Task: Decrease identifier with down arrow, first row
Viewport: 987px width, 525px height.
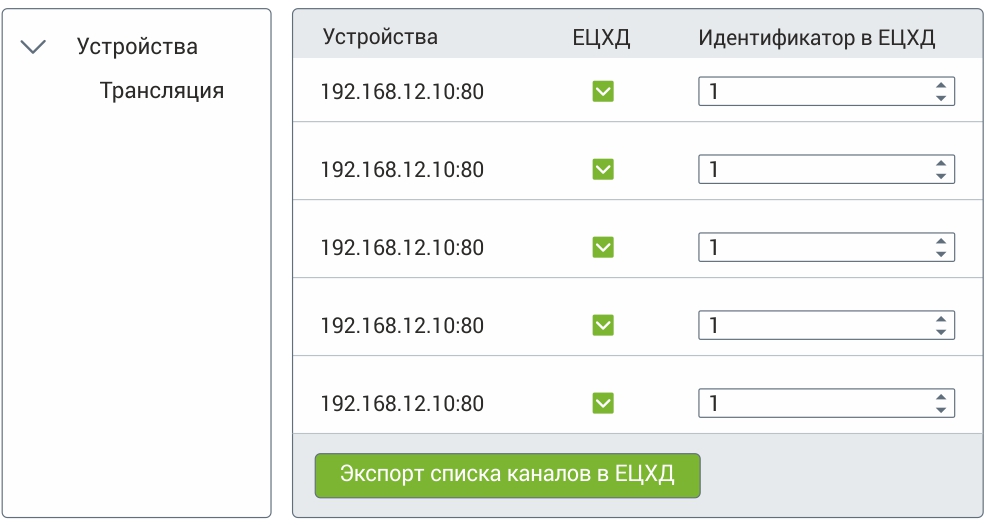Action: click(x=940, y=98)
